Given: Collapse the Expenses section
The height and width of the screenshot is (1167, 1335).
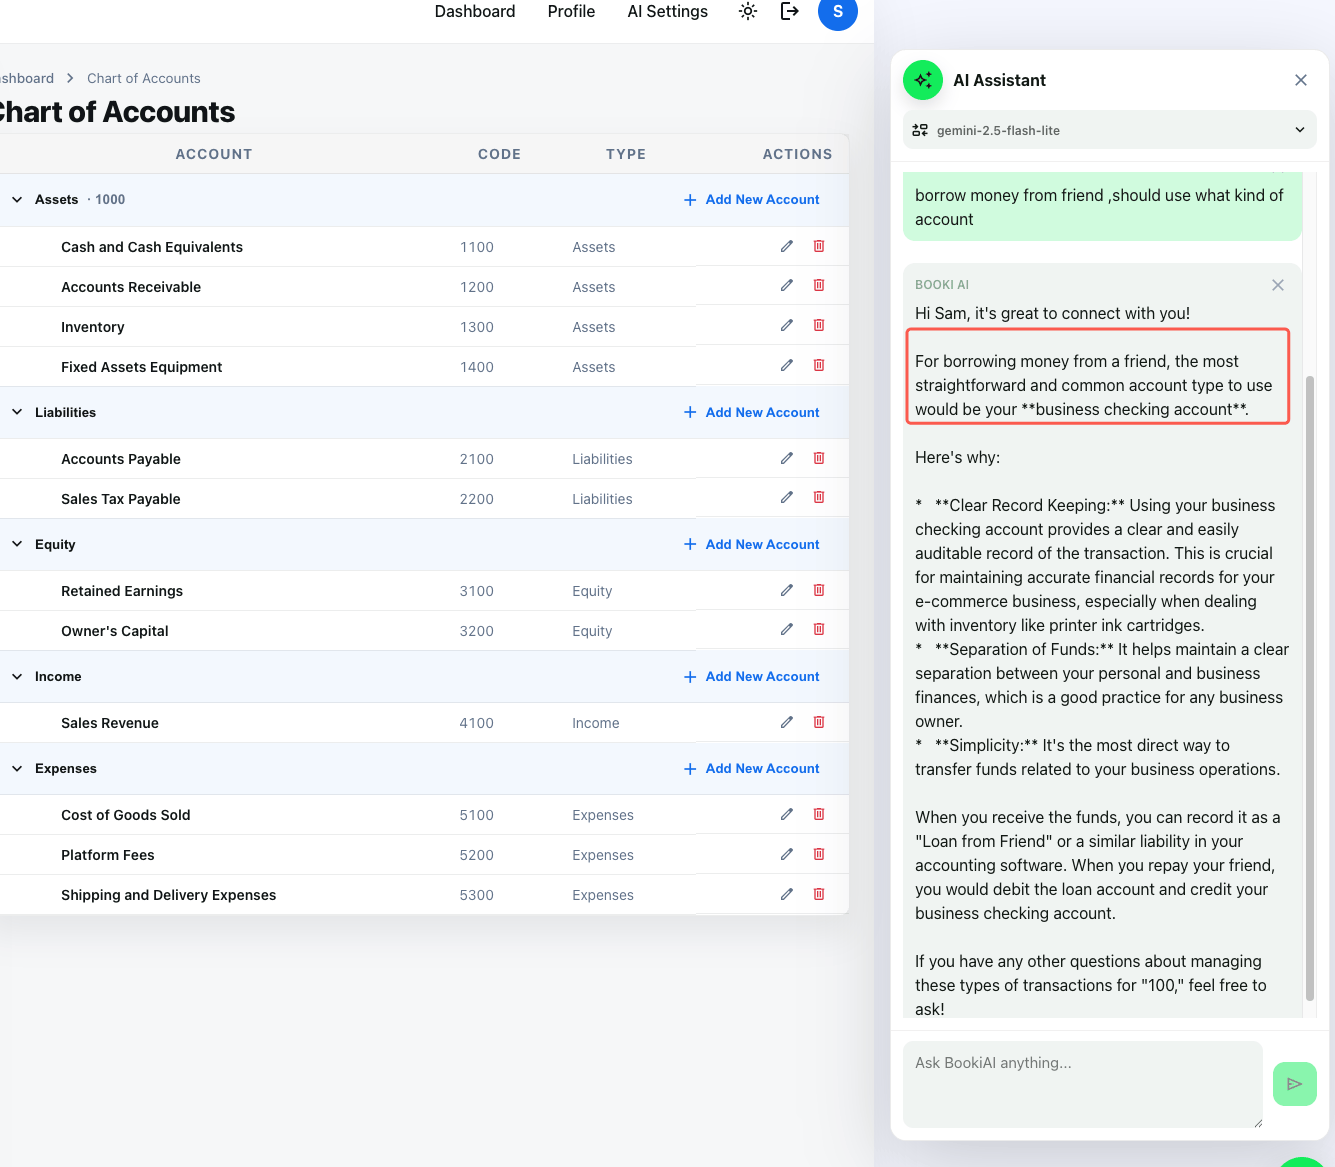Looking at the screenshot, I should coord(16,768).
